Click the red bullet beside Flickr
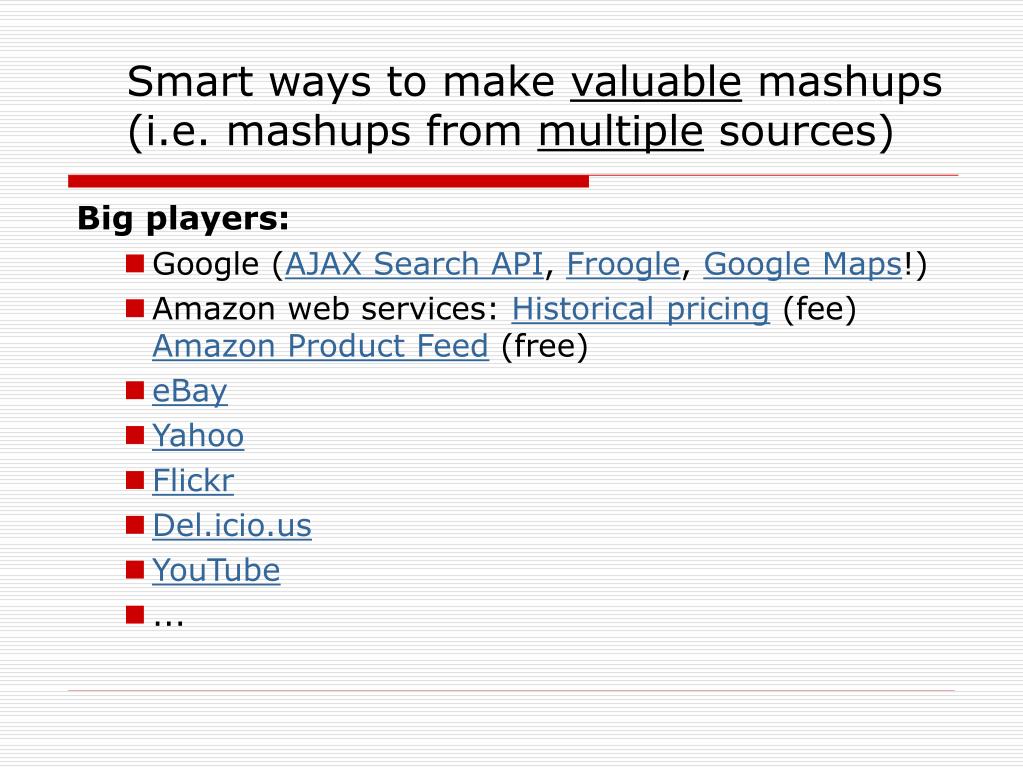Viewport: 1023px width, 767px height. pos(135,480)
